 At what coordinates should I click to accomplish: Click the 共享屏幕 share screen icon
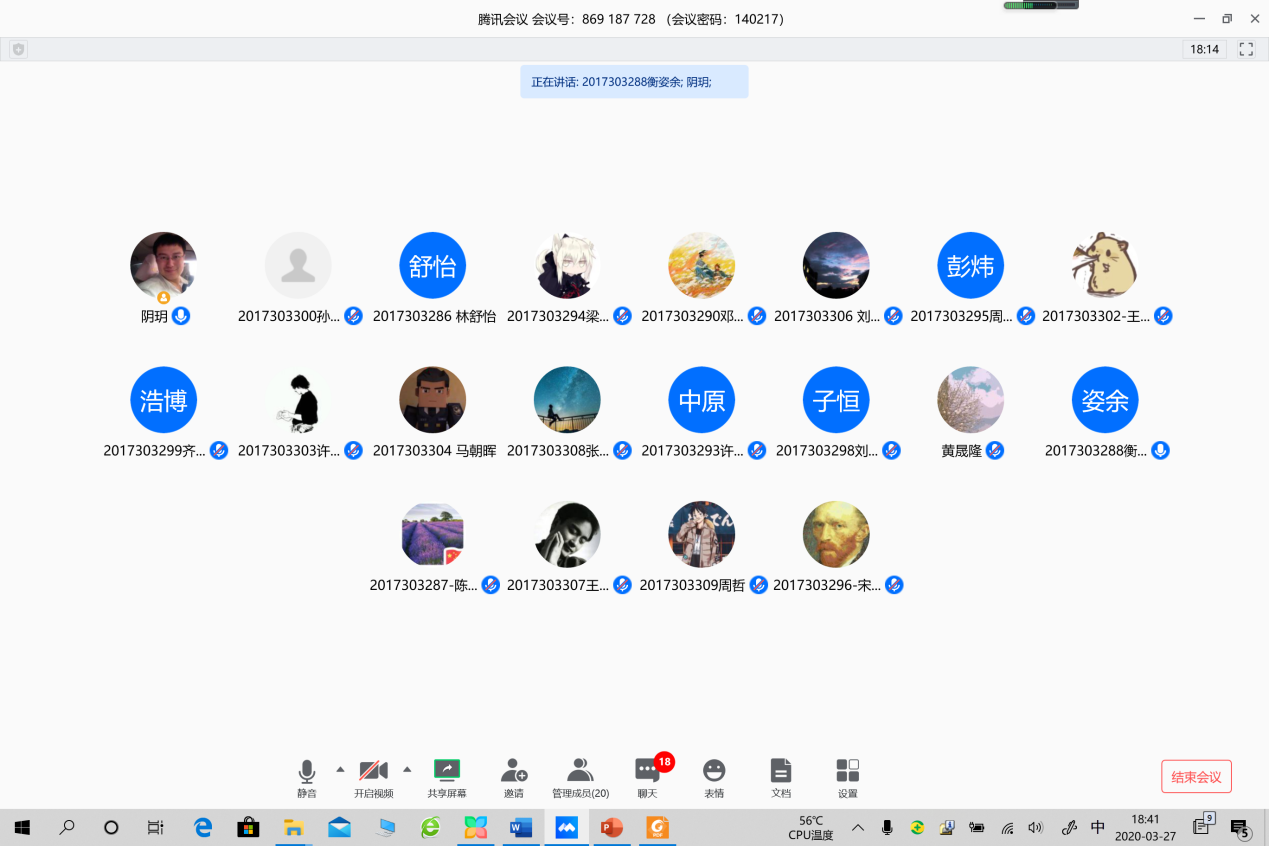pyautogui.click(x=446, y=771)
